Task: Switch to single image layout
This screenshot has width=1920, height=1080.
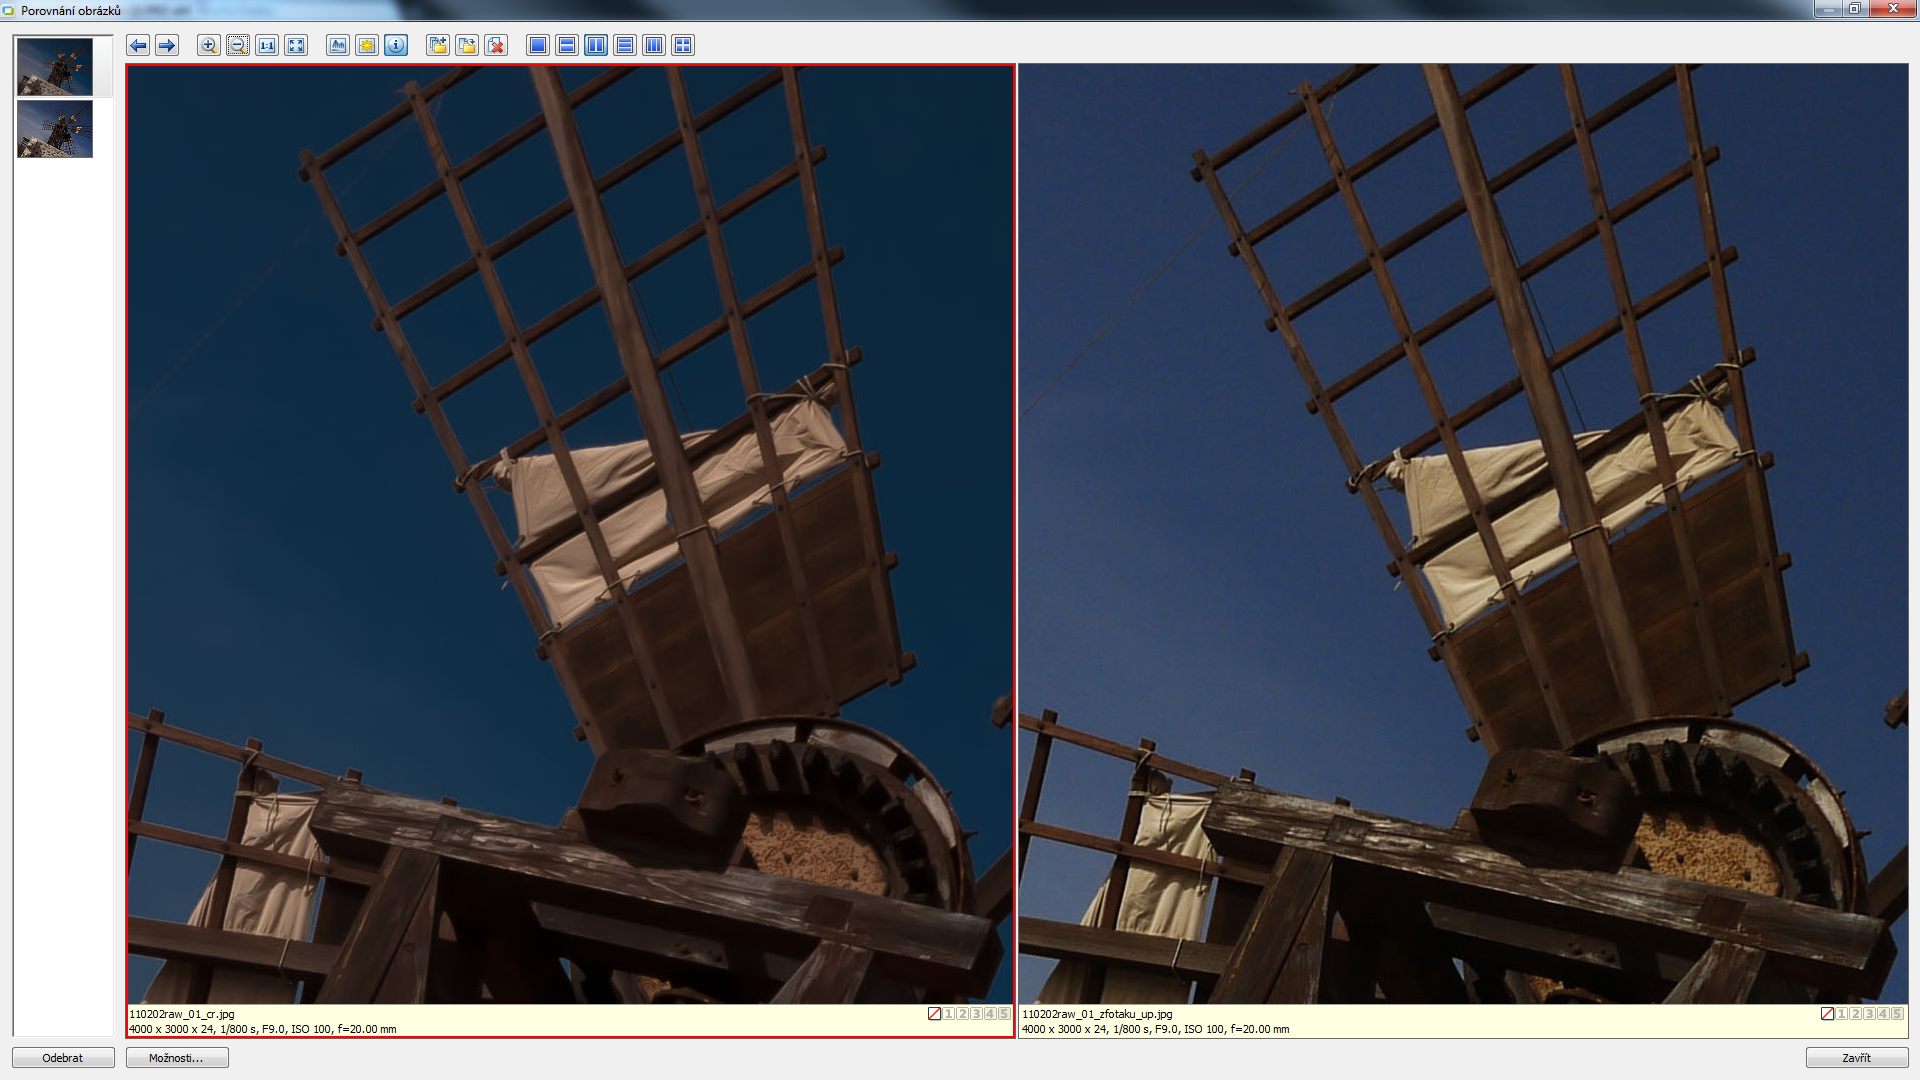Action: (x=538, y=45)
